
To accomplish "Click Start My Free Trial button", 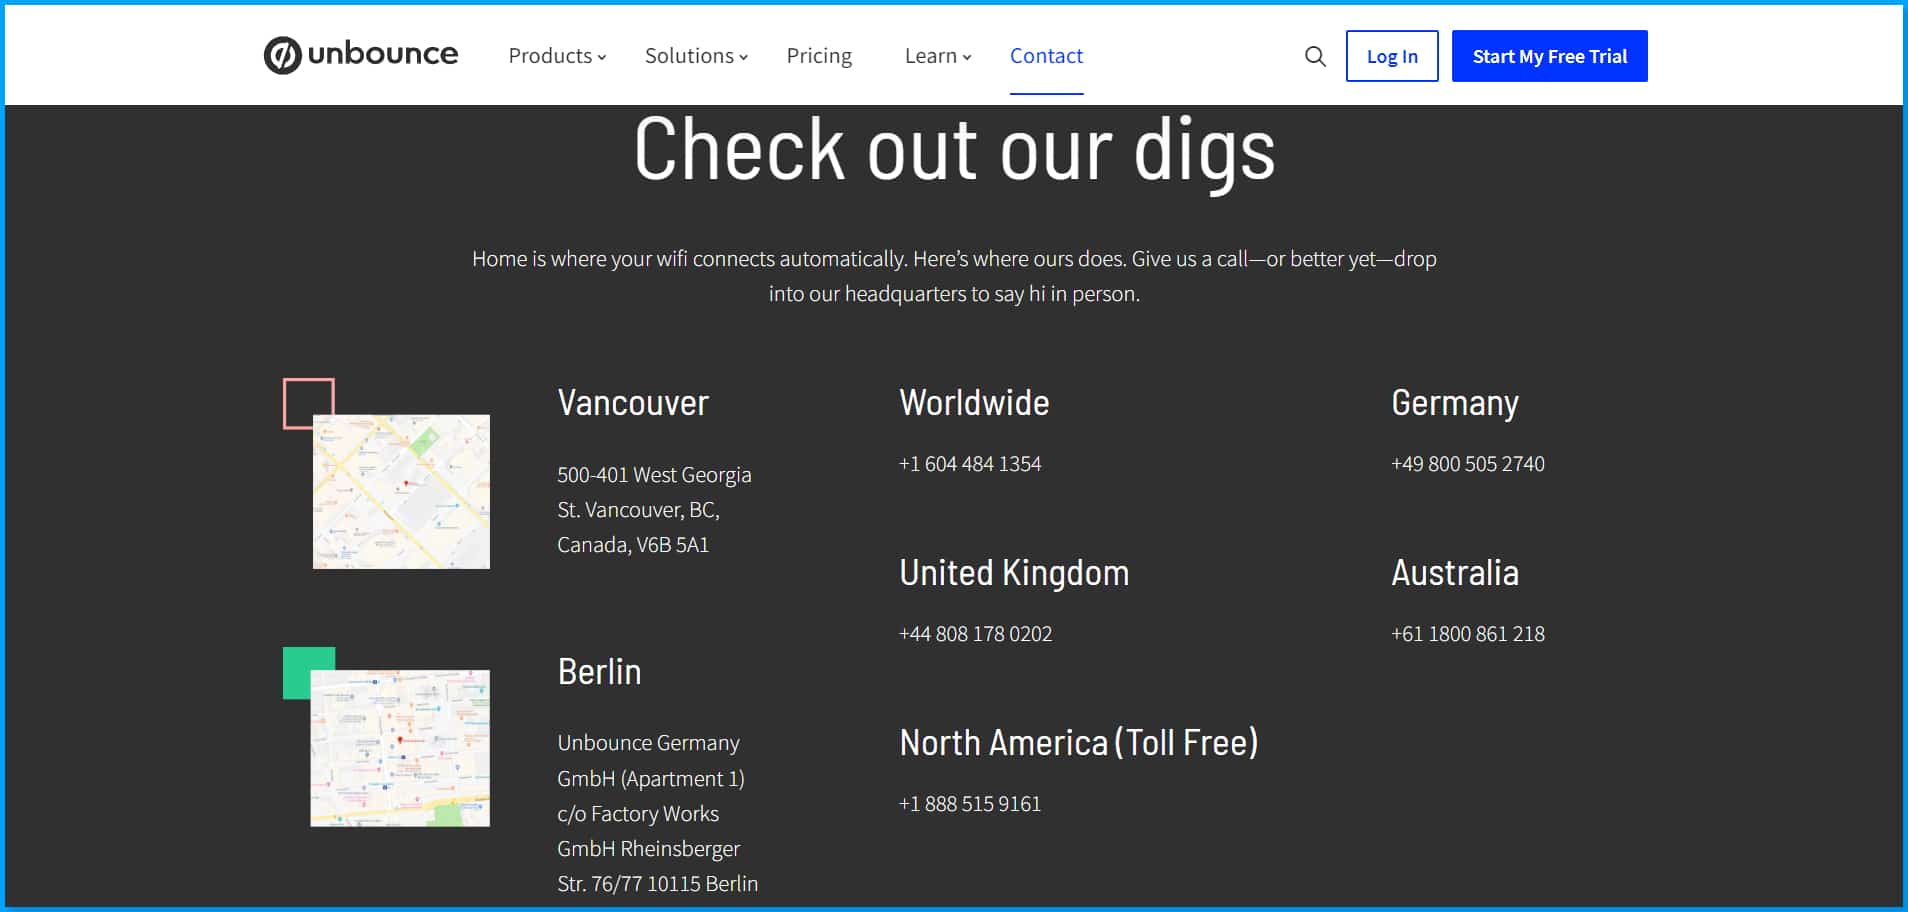I will coord(1549,56).
